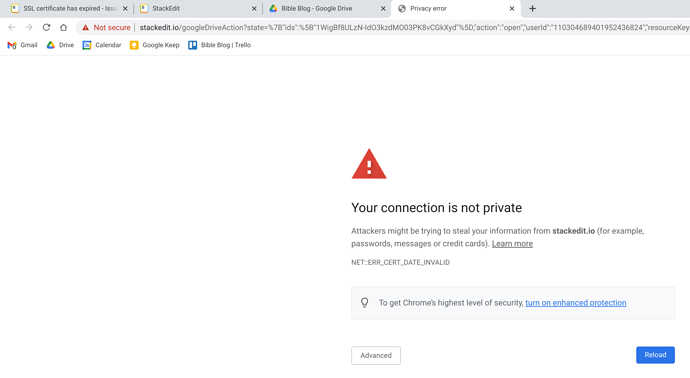Click the blue Reload button
Screen dimensions: 690x378
coord(655,355)
